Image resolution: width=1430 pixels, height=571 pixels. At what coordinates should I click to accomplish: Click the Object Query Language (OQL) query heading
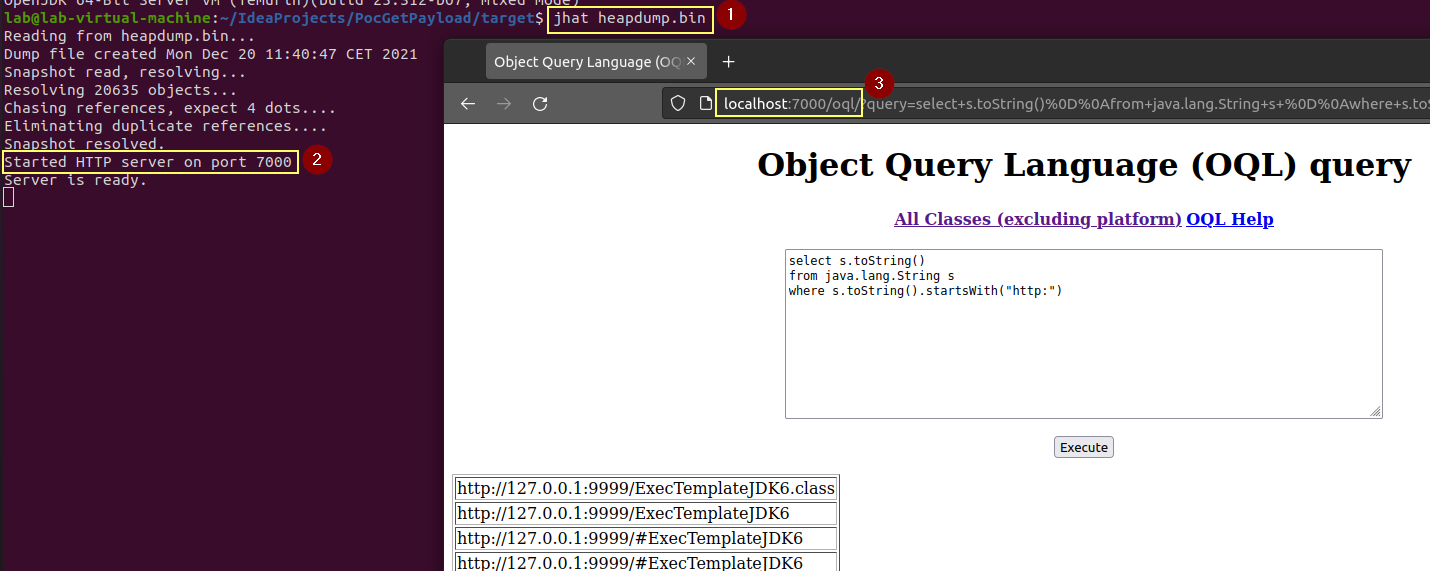(1084, 164)
